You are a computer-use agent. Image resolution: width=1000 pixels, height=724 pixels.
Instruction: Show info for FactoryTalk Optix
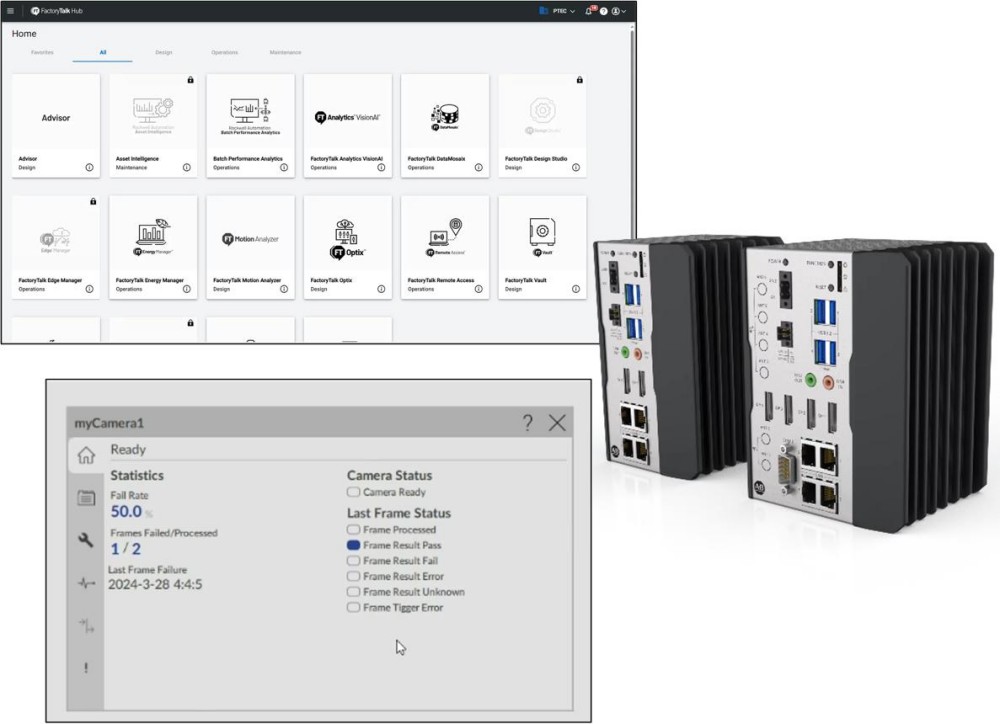tap(381, 289)
